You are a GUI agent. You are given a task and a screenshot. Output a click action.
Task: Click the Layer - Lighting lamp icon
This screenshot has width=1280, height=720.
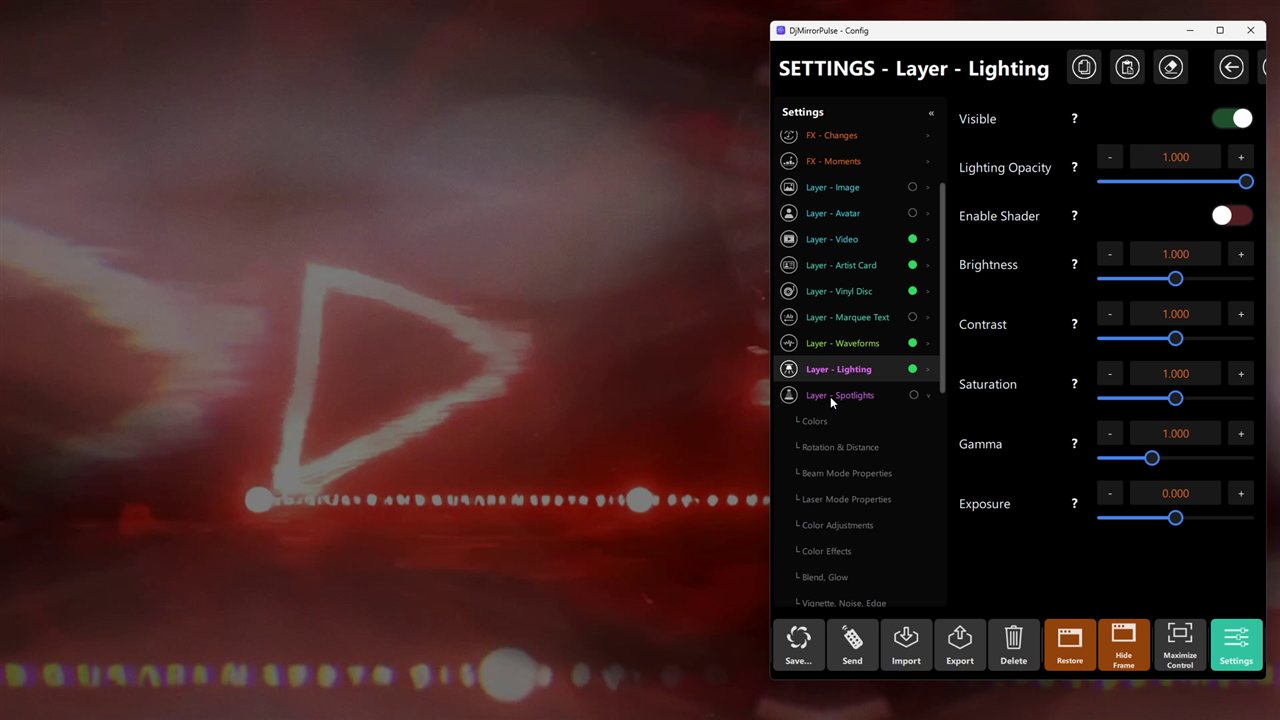[x=789, y=369]
